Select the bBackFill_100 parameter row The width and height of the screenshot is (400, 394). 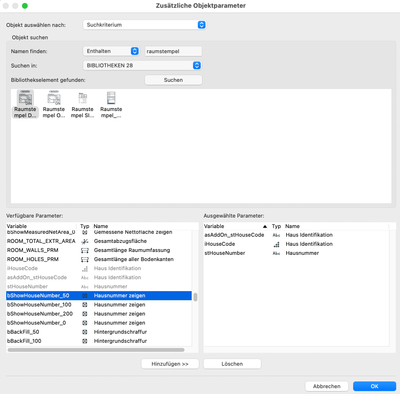(x=99, y=341)
